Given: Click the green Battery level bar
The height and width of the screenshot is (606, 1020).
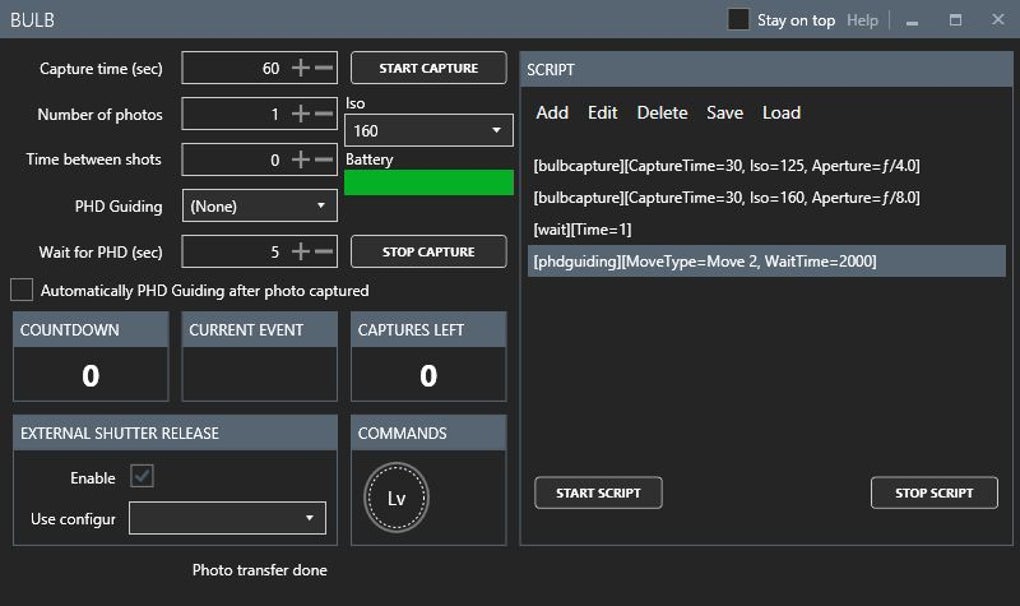Looking at the screenshot, I should pos(429,182).
